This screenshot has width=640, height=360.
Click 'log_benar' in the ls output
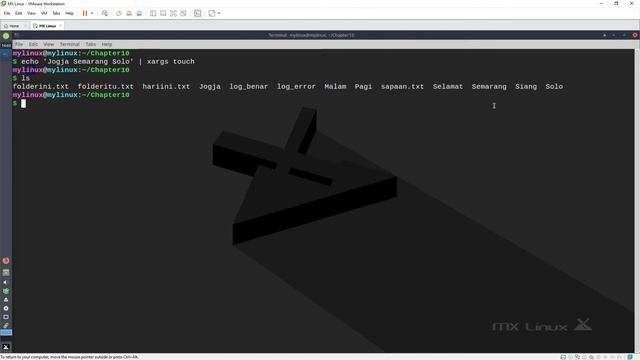[249, 87]
